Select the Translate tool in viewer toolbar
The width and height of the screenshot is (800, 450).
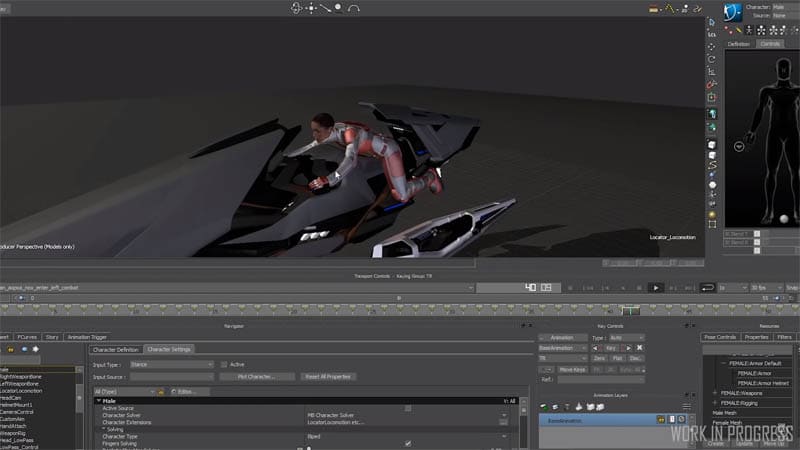tap(712, 46)
